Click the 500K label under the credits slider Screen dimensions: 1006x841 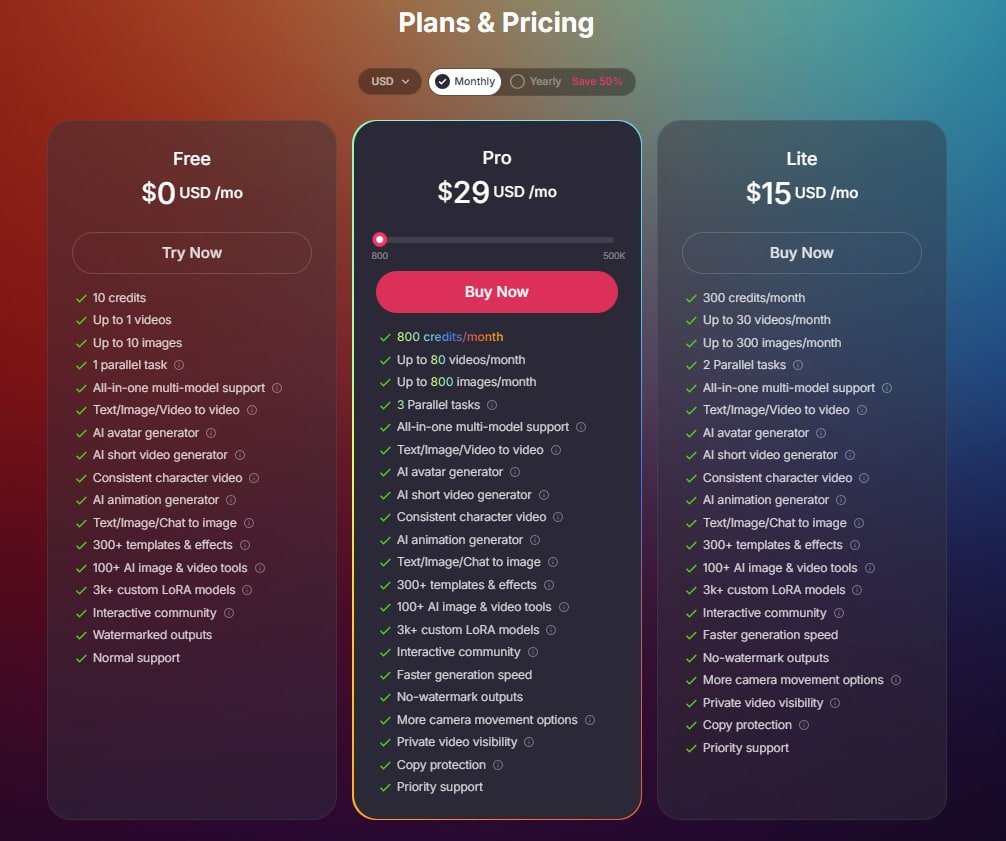point(614,256)
